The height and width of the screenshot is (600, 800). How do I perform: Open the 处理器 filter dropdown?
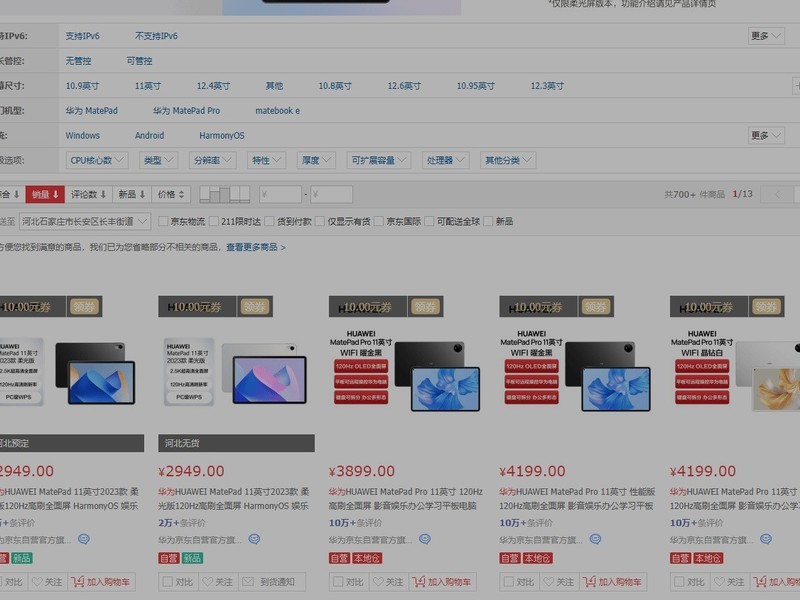445,160
